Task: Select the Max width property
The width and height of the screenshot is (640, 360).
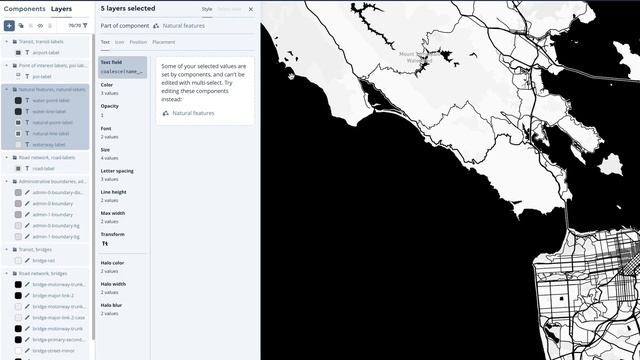Action: pos(122,218)
